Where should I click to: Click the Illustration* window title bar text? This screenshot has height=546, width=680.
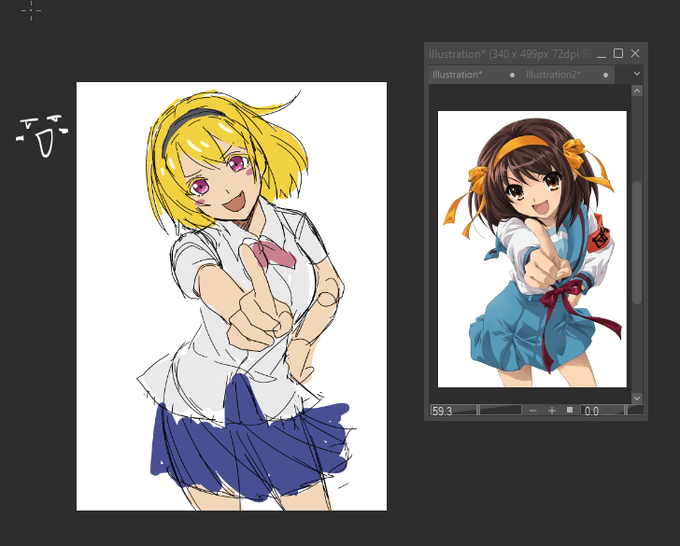pyautogui.click(x=510, y=54)
